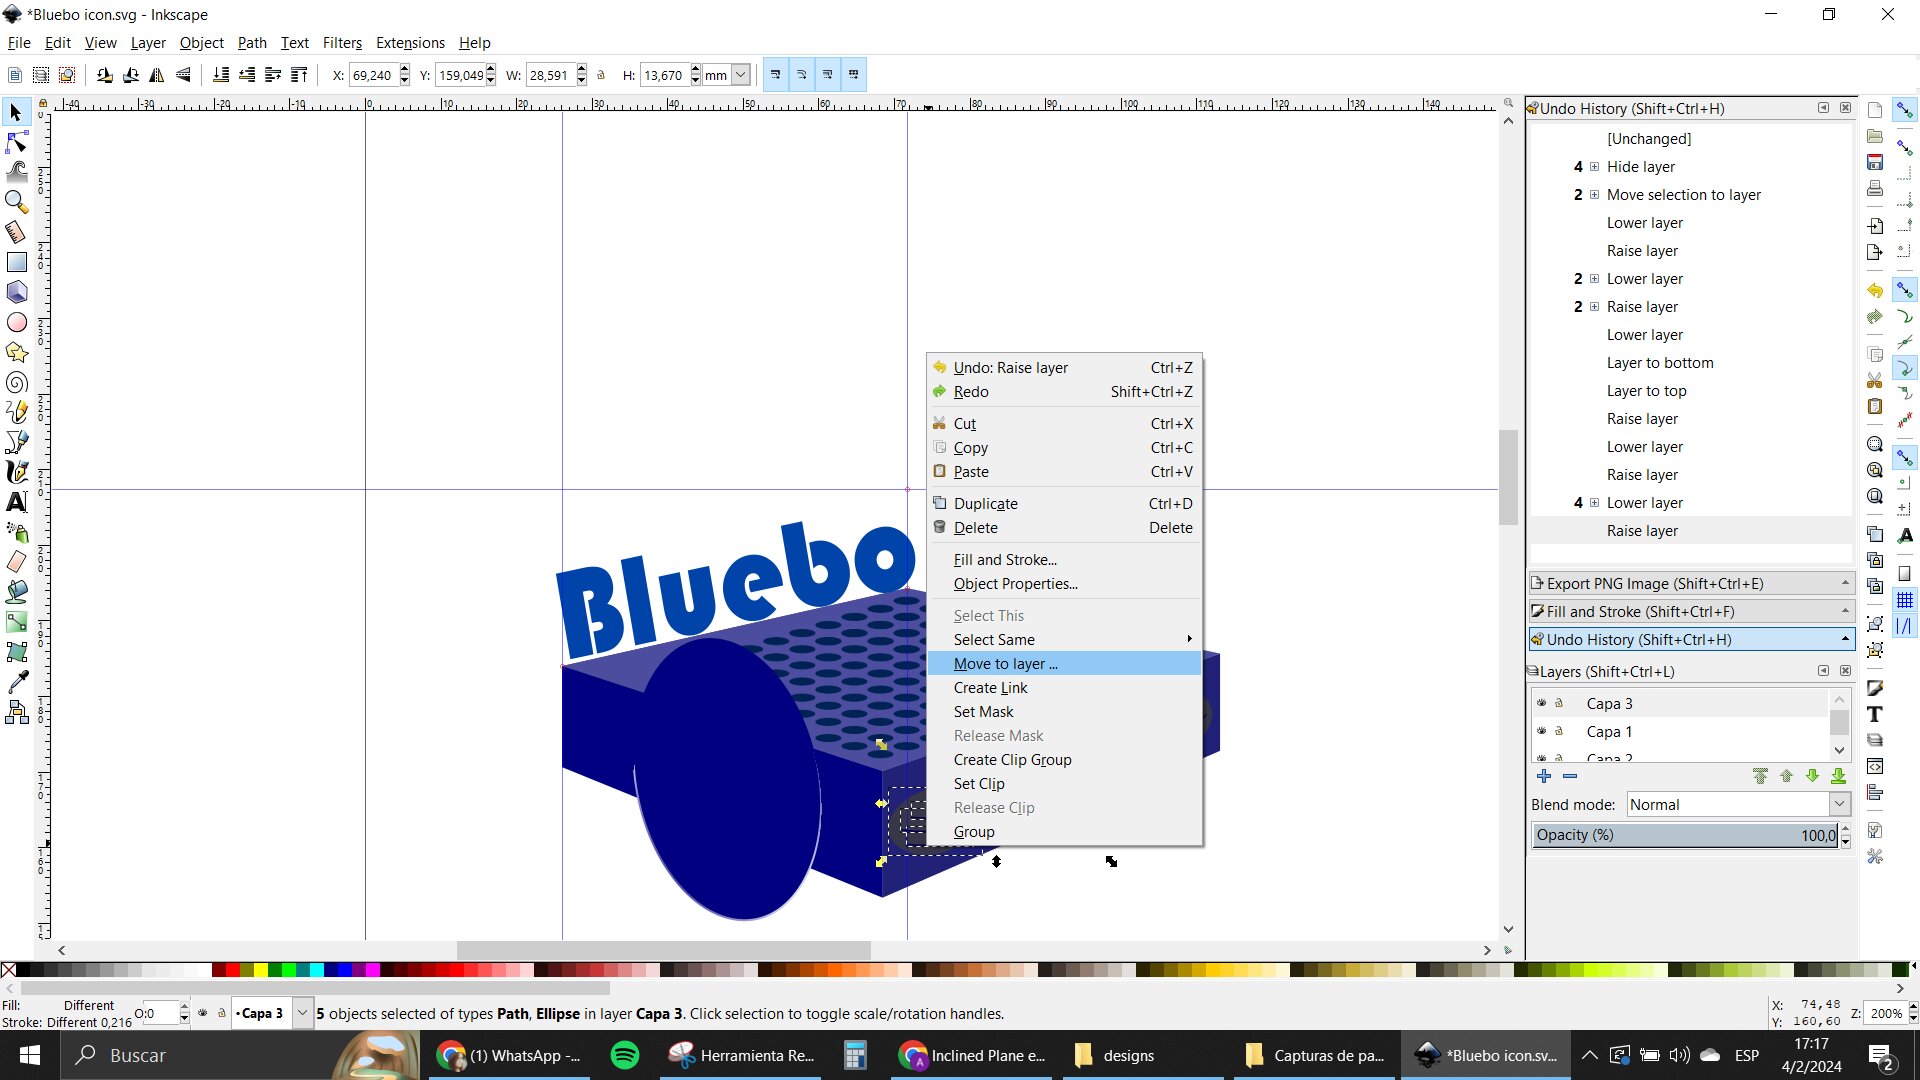Select the Paint bucket tool
The width and height of the screenshot is (1920, 1080).
[x=16, y=592]
